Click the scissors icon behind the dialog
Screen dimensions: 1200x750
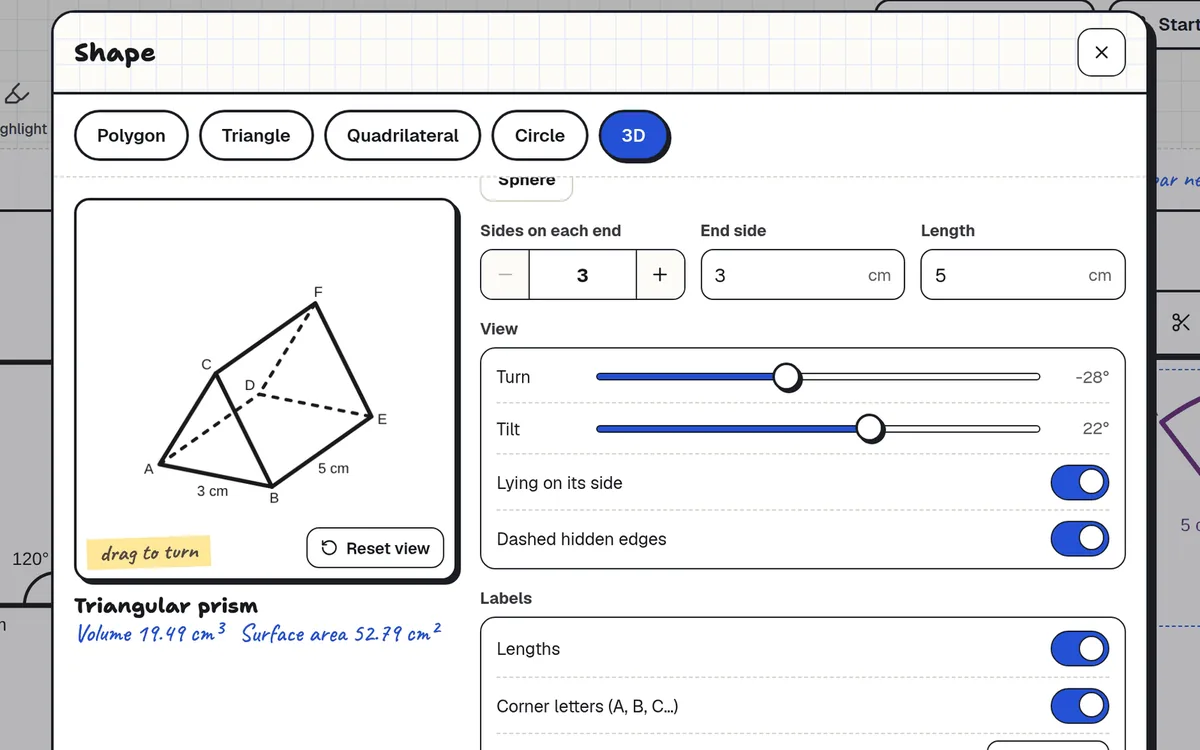coord(1181,322)
